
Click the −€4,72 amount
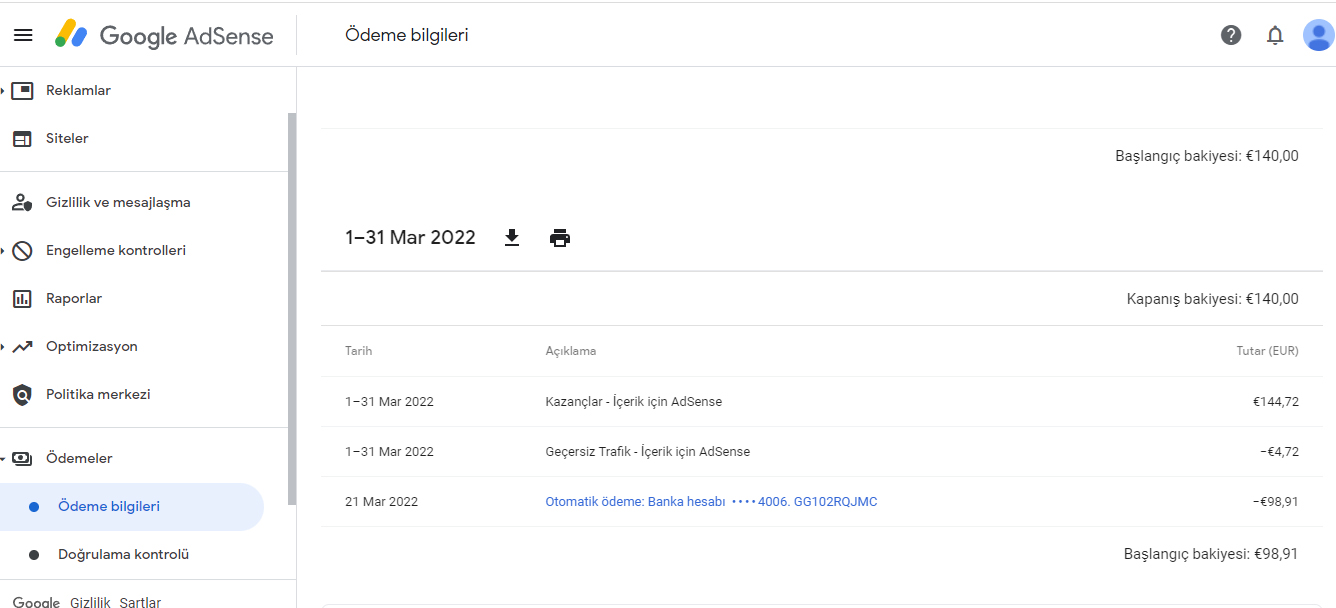(1279, 452)
